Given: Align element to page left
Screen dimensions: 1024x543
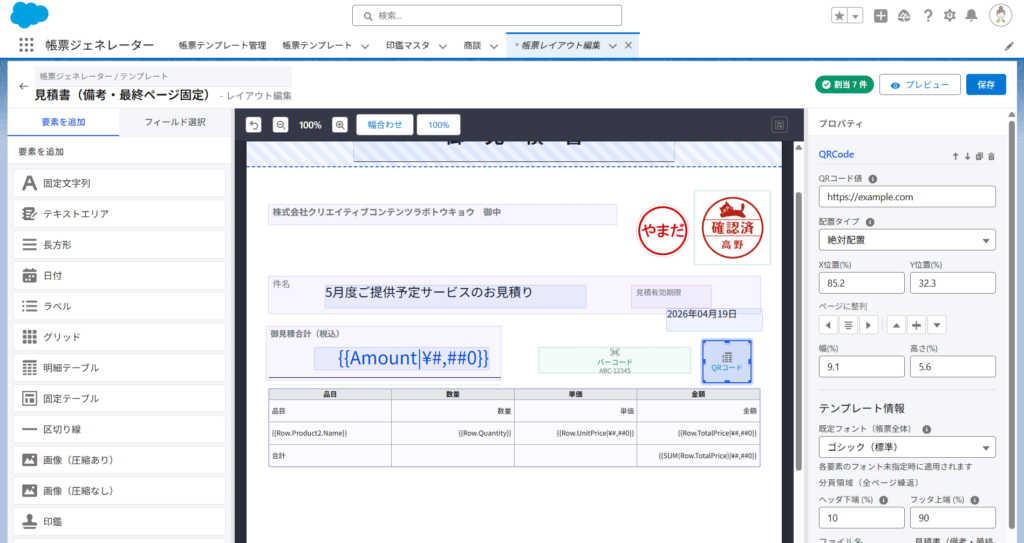Looking at the screenshot, I should [828, 325].
